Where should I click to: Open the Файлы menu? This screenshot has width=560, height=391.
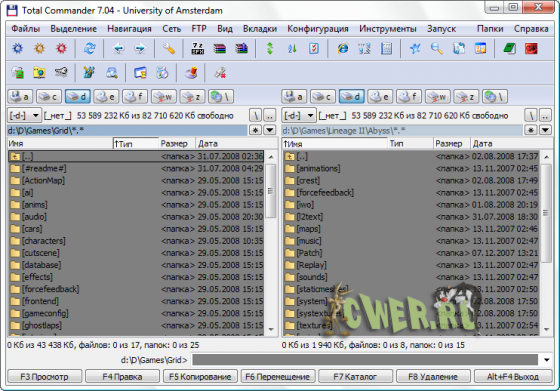(x=25, y=29)
